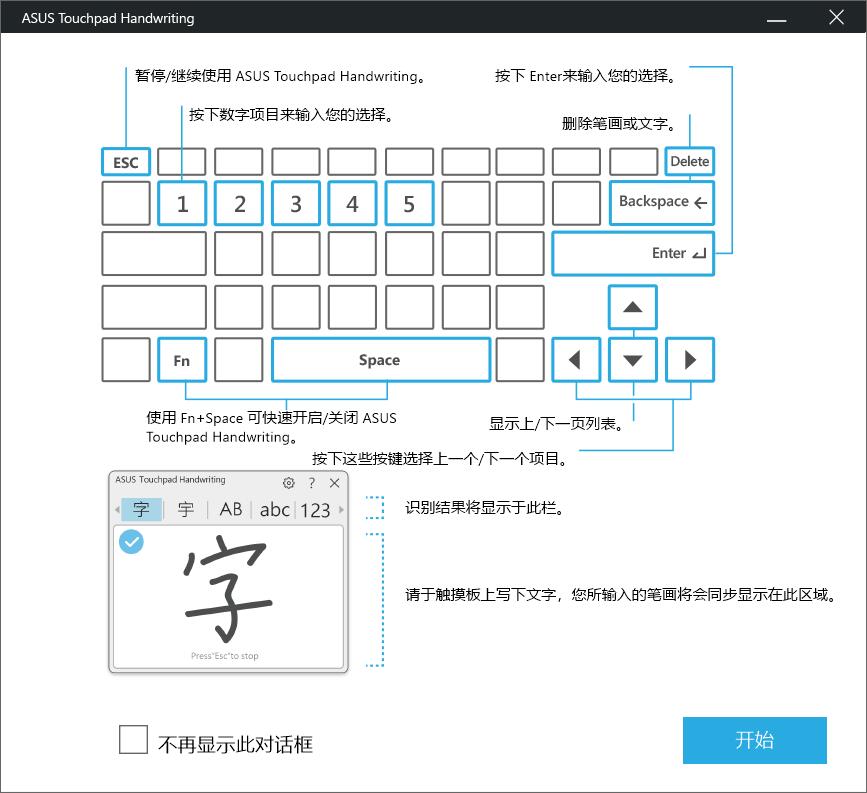
Task: Click the Backspace key in the diagram
Action: 662,202
